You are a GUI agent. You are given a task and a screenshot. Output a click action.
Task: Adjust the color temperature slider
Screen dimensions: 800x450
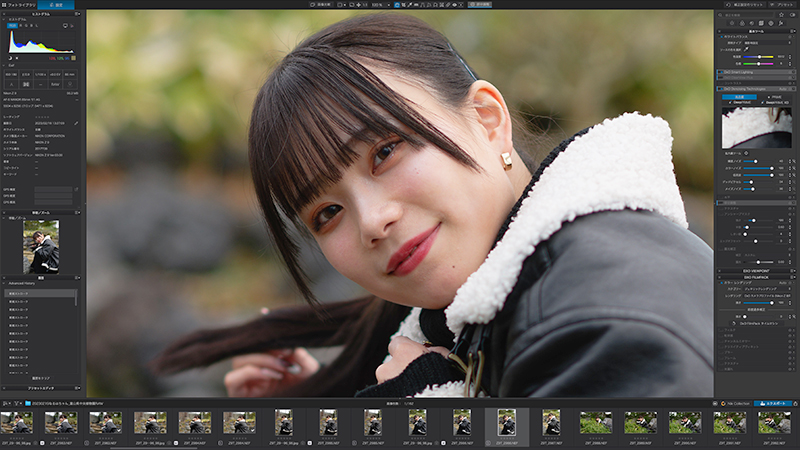point(758,57)
